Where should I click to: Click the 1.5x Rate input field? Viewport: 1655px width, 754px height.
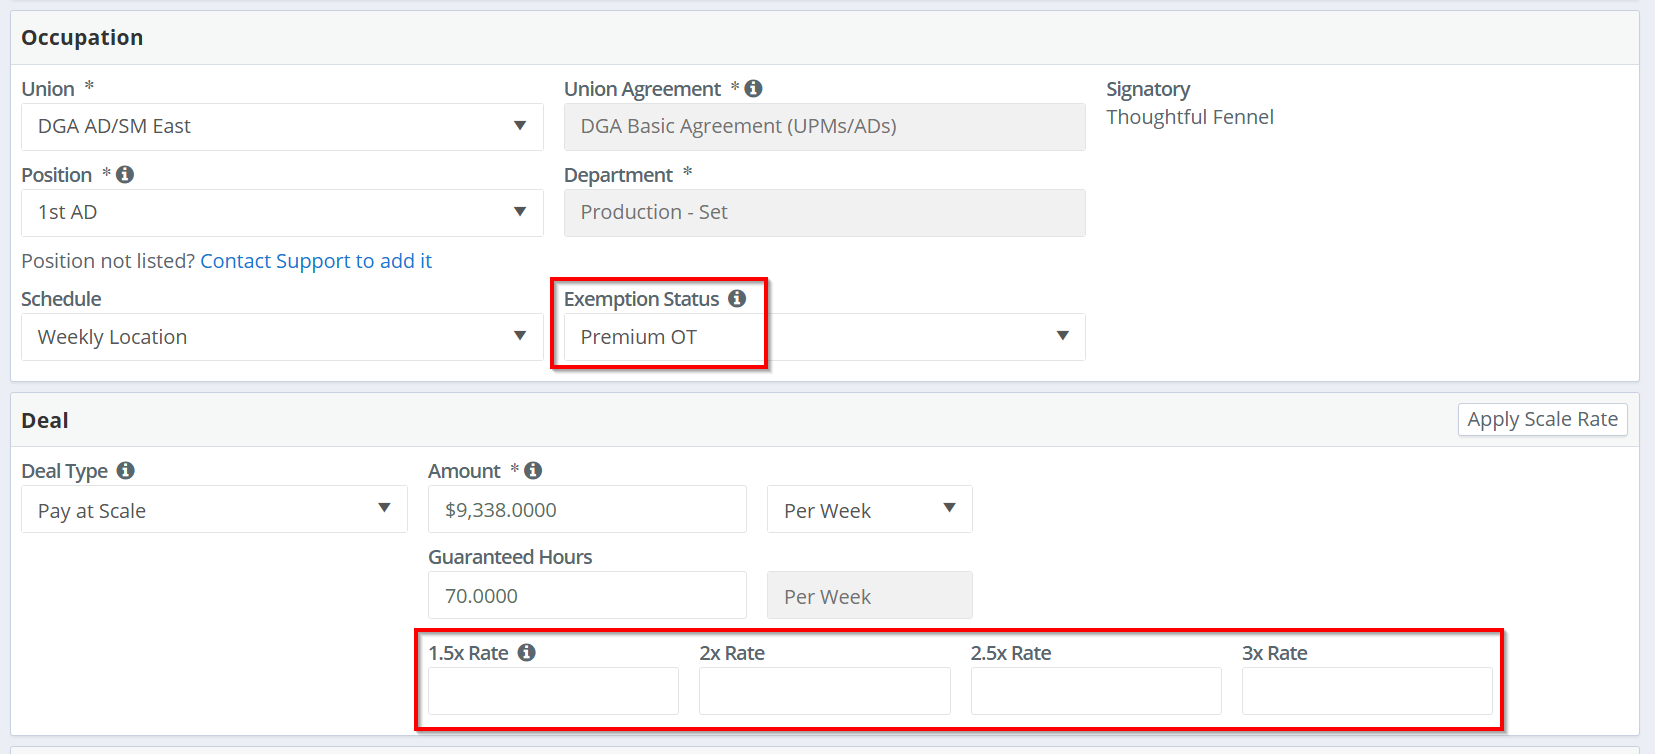point(553,691)
